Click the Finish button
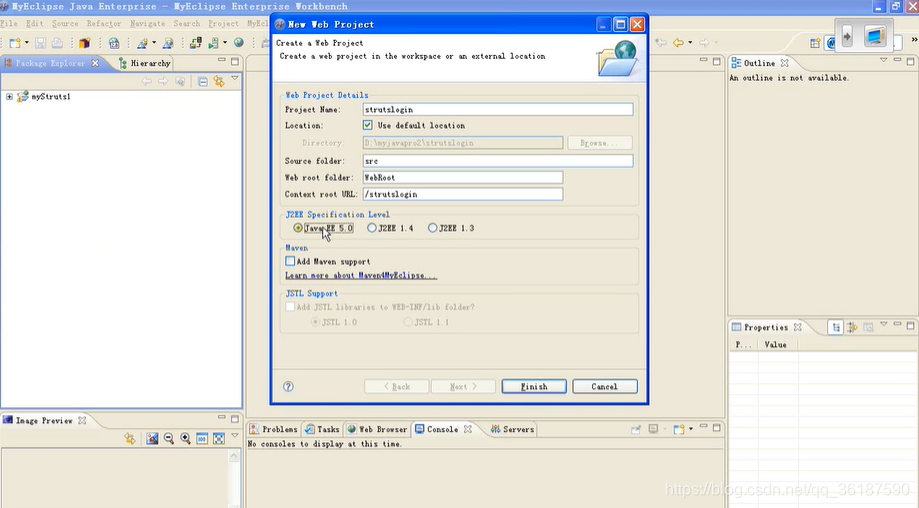 coord(534,387)
